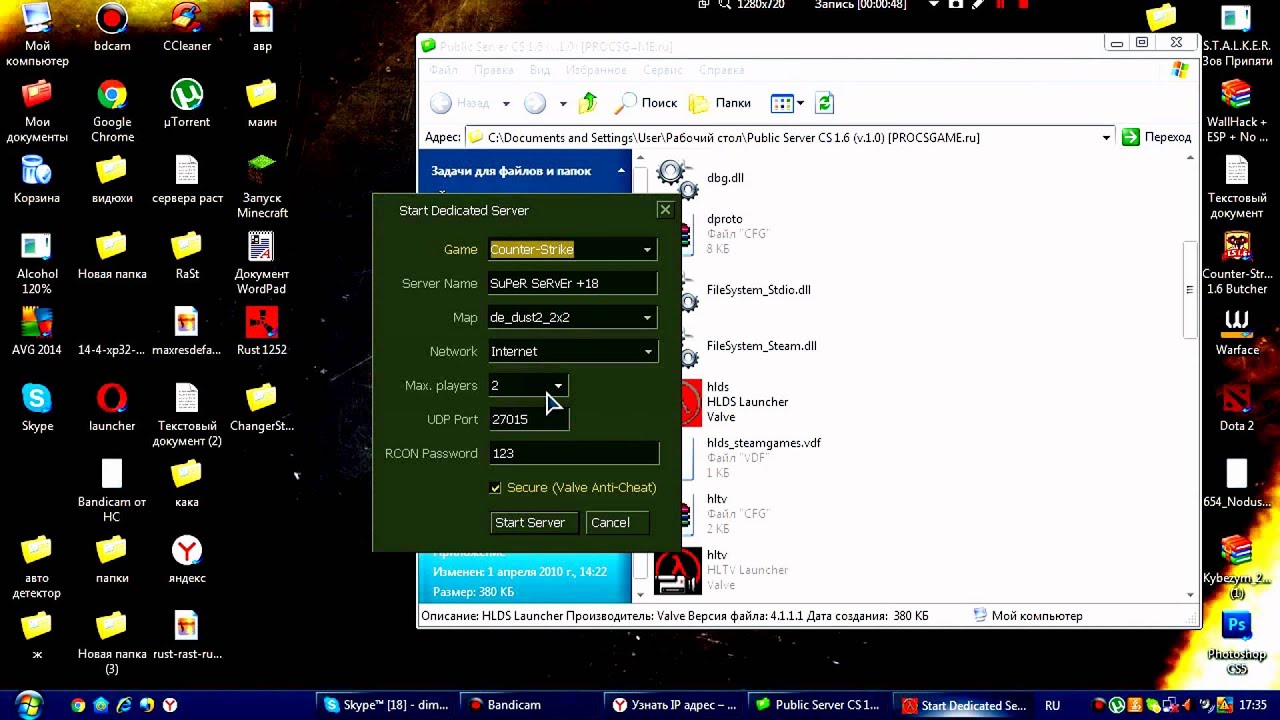Viewport: 1280px width, 720px height.
Task: Open the Map dropdown list
Action: (x=647, y=318)
